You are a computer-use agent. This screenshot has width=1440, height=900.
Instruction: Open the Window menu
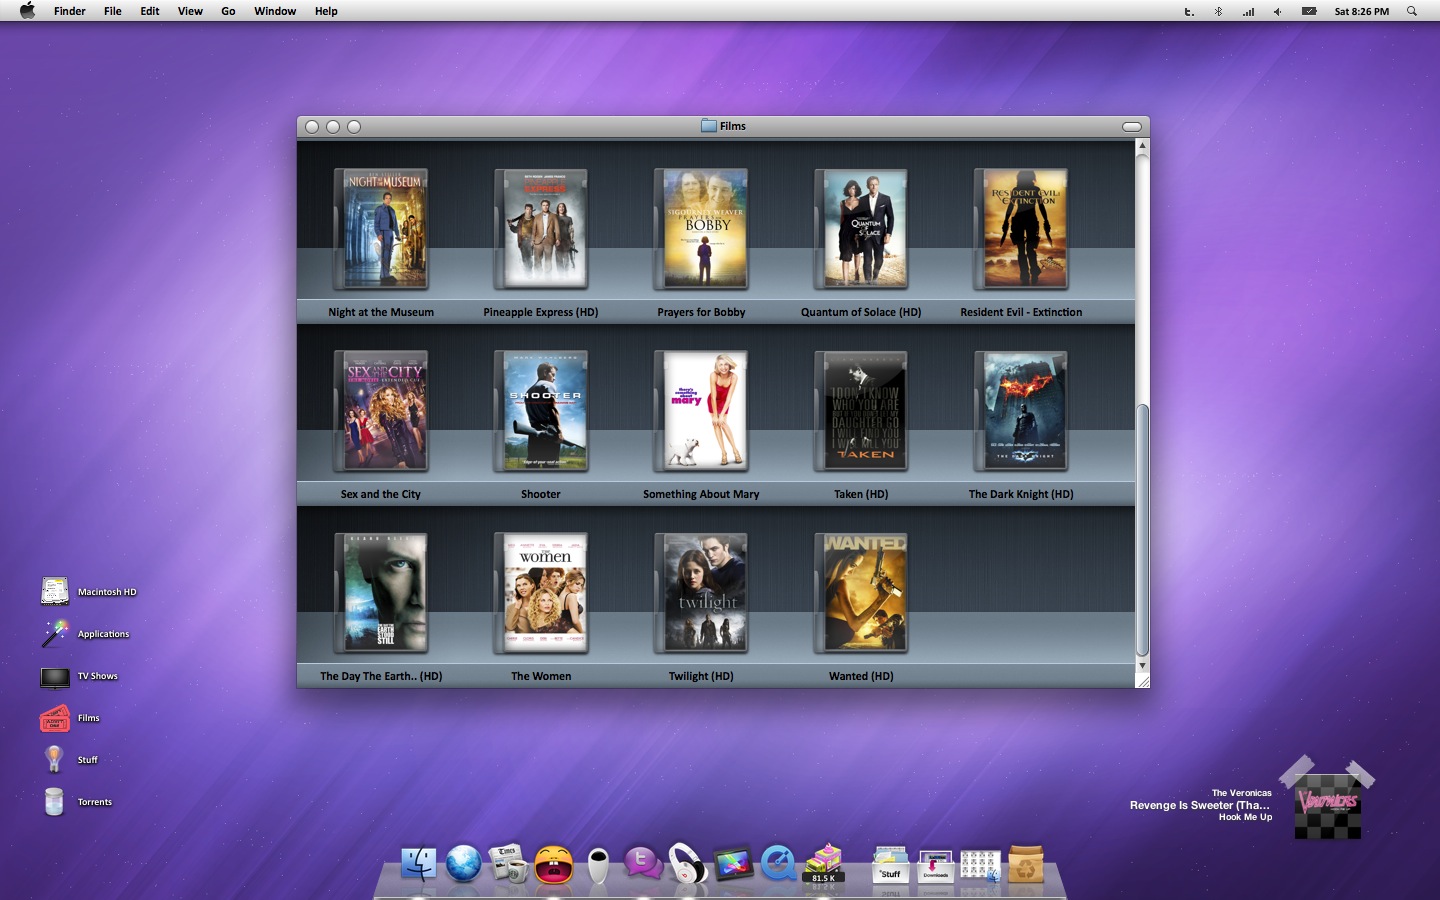(x=275, y=11)
